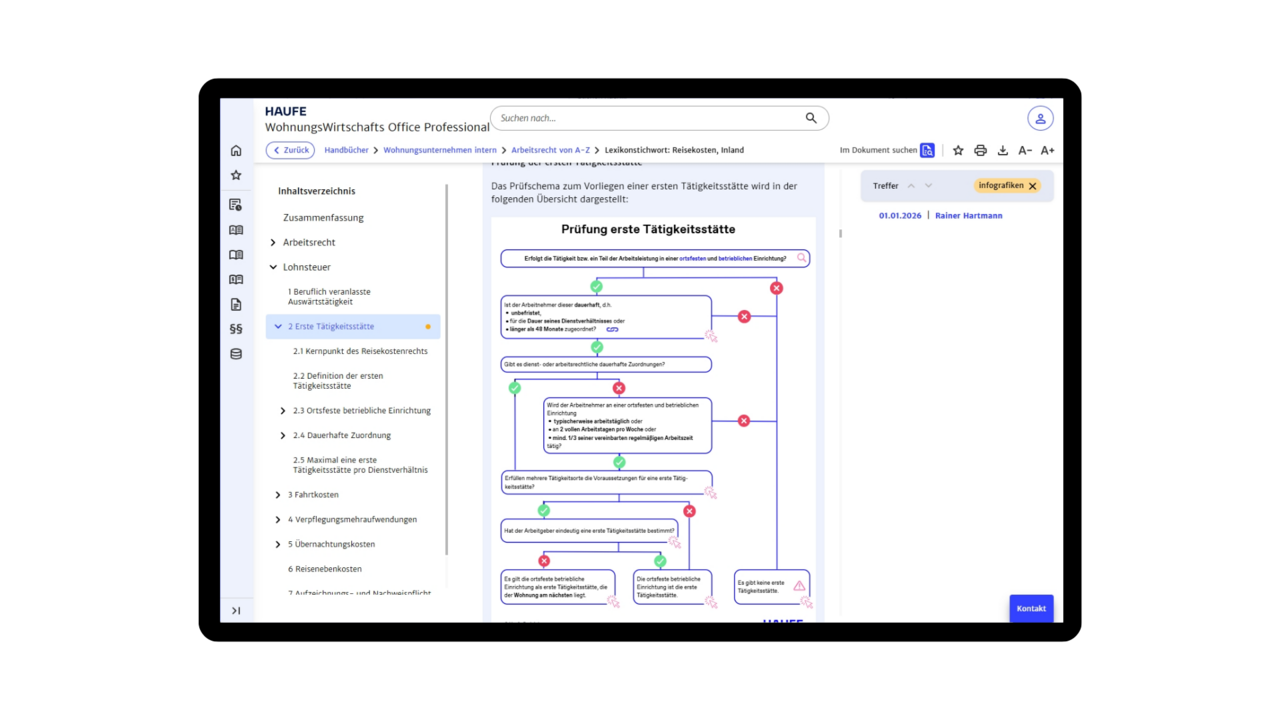Screen dimensions: 1280x720
Task: Download the document
Action: pyautogui.click(x=1003, y=151)
